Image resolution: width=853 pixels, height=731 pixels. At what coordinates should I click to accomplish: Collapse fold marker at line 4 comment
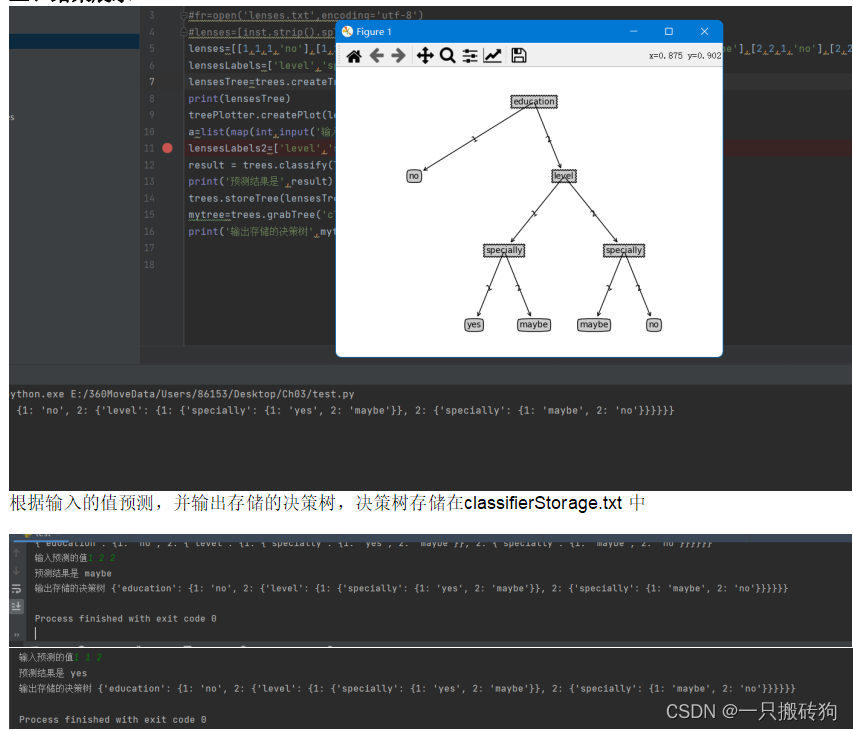pyautogui.click(x=184, y=32)
